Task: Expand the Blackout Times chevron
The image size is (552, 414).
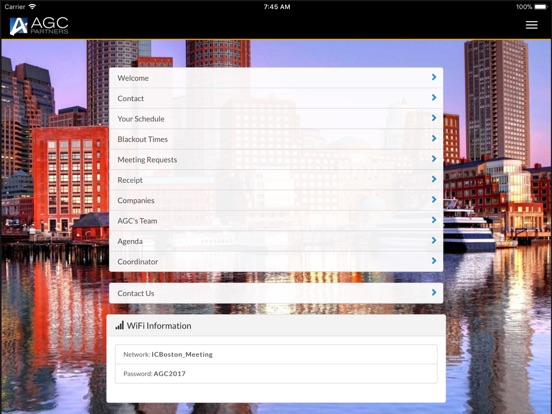Action: (434, 138)
